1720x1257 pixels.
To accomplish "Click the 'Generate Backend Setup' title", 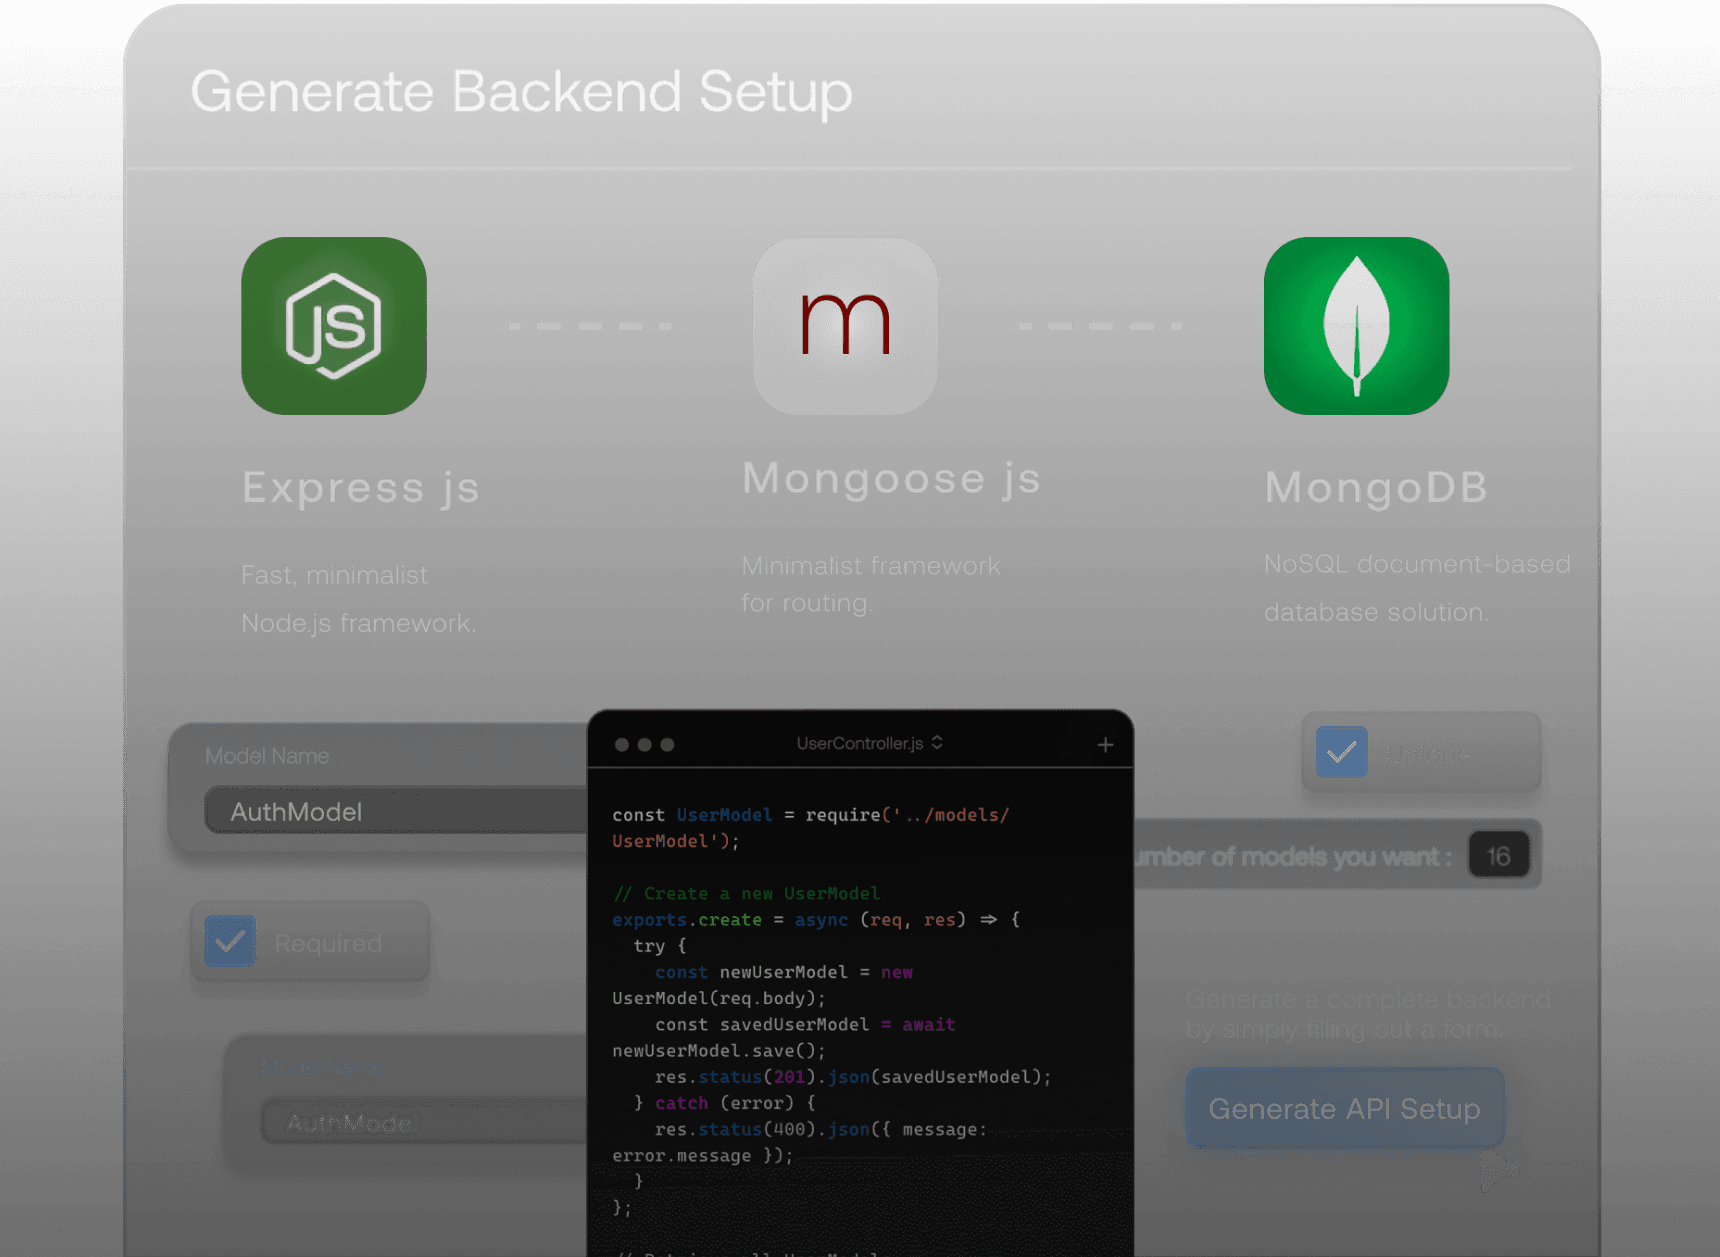I will [521, 92].
